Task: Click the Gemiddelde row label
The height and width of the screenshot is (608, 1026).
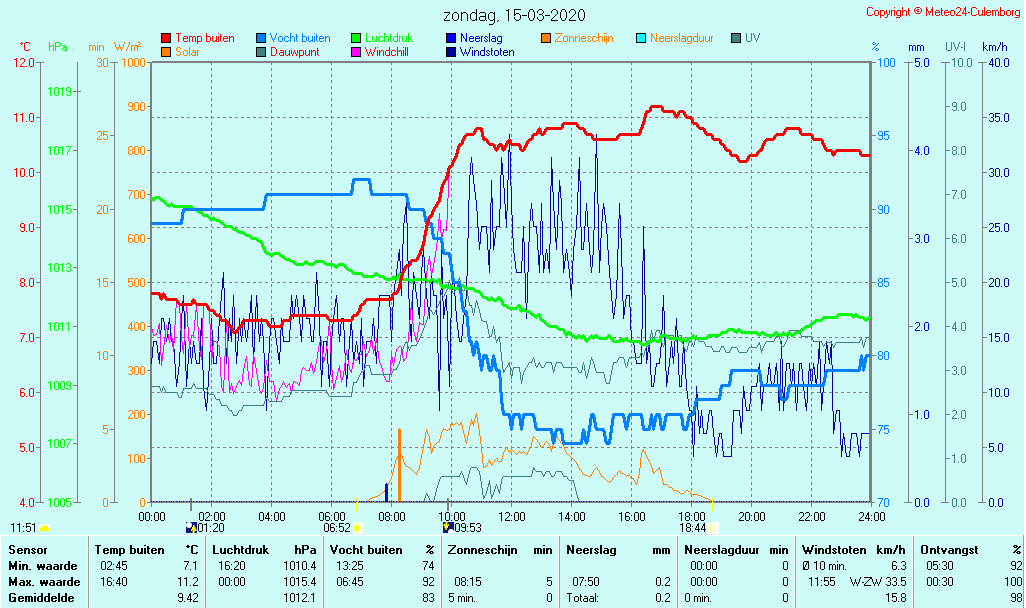Action: [43, 597]
